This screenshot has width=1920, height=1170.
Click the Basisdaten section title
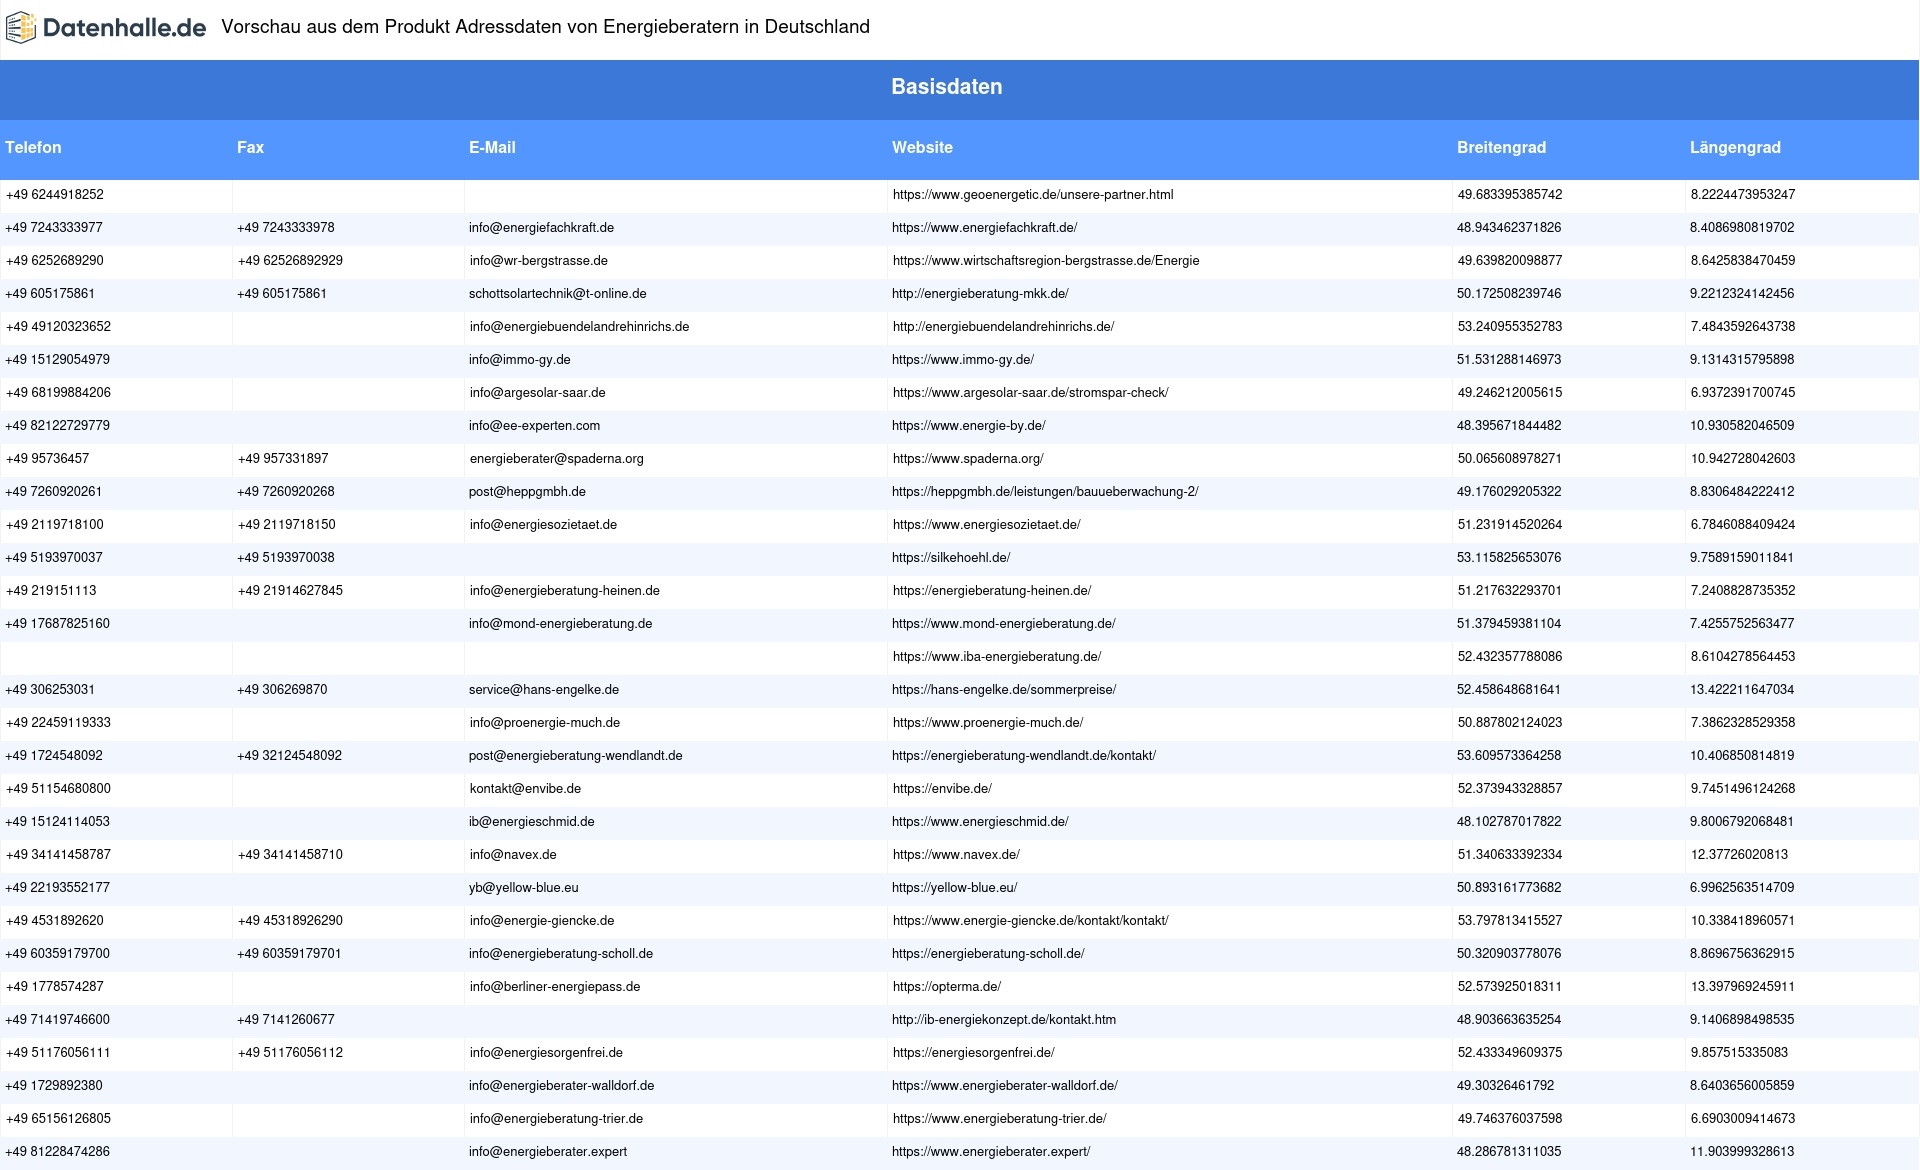[x=947, y=87]
